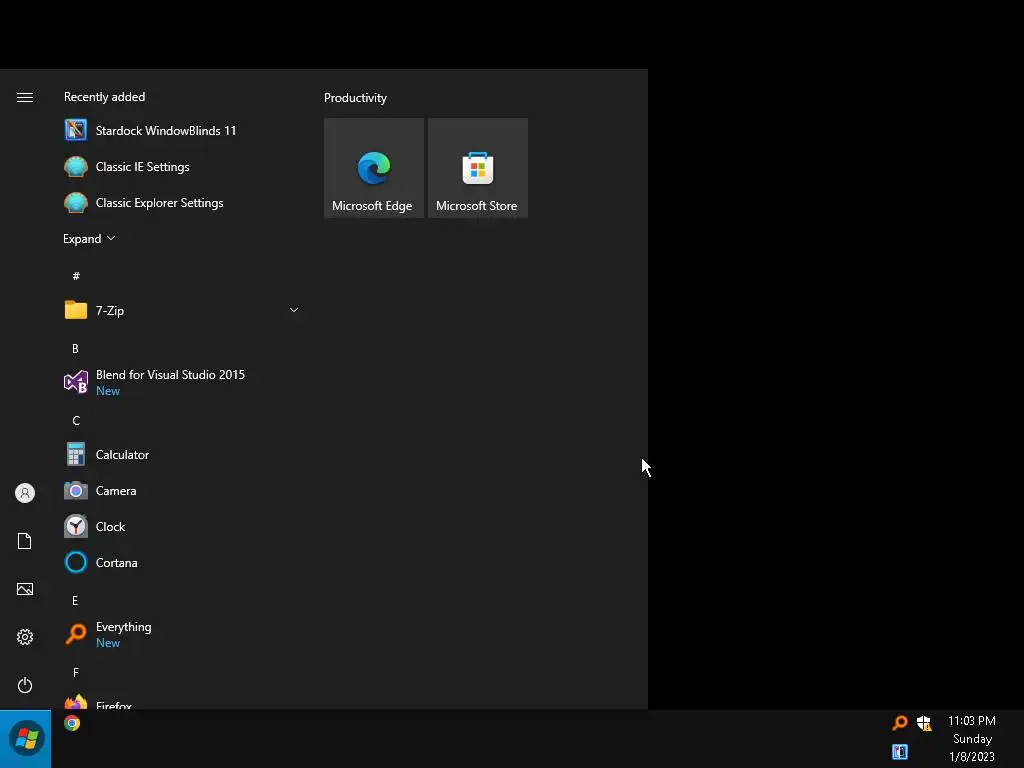Viewport: 1024px width, 768px height.
Task: Click the blue tray icon below Everything
Action: (x=900, y=752)
